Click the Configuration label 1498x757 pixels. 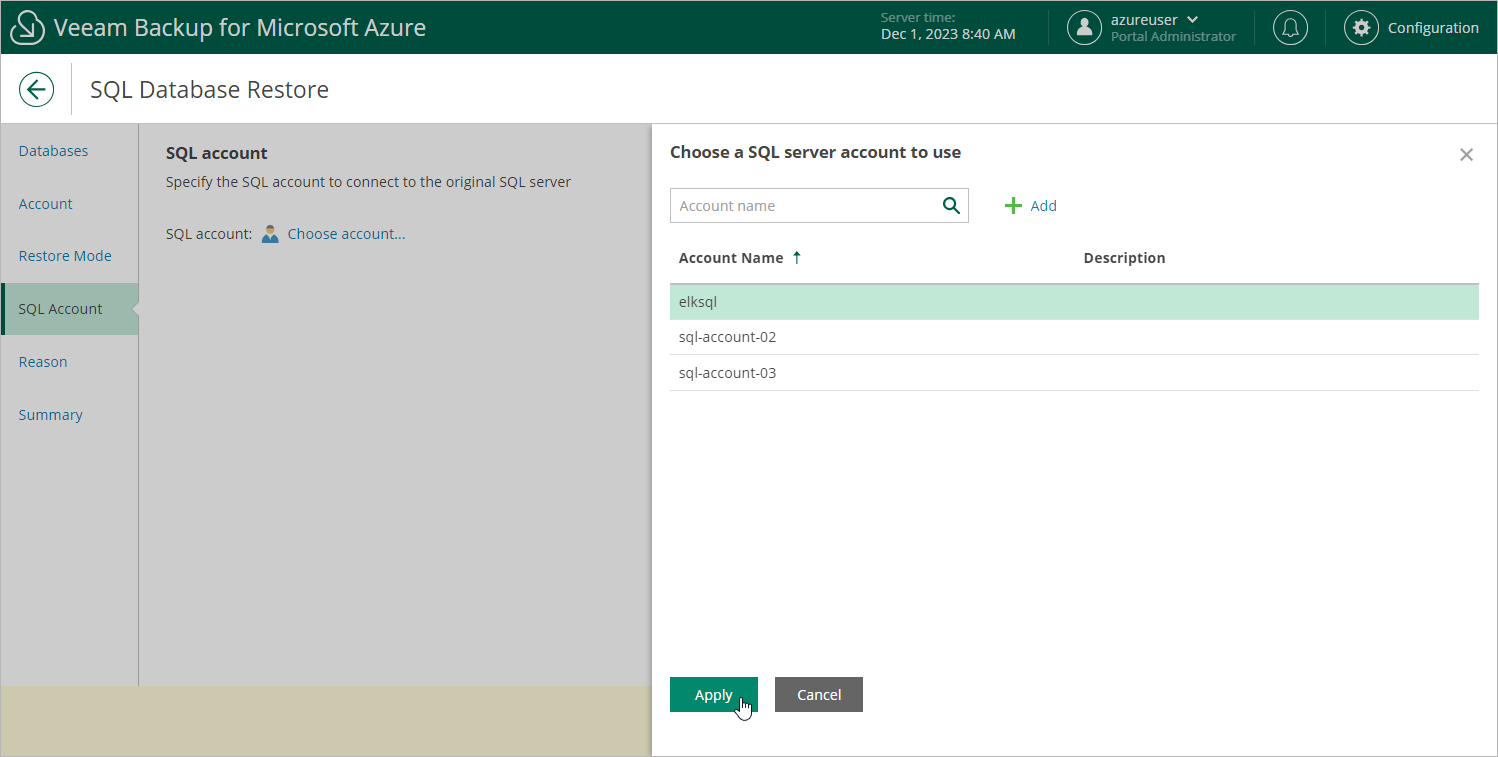pyautogui.click(x=1433, y=28)
